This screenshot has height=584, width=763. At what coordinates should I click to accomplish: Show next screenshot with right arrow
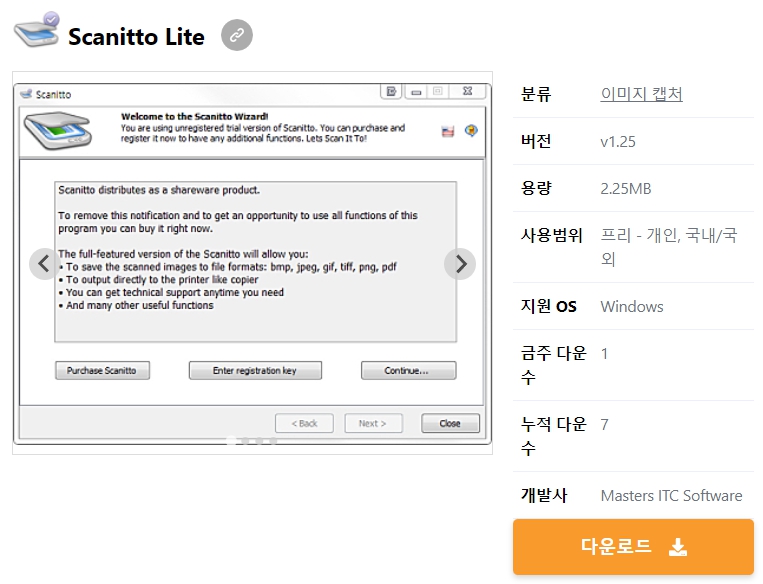coord(460,264)
